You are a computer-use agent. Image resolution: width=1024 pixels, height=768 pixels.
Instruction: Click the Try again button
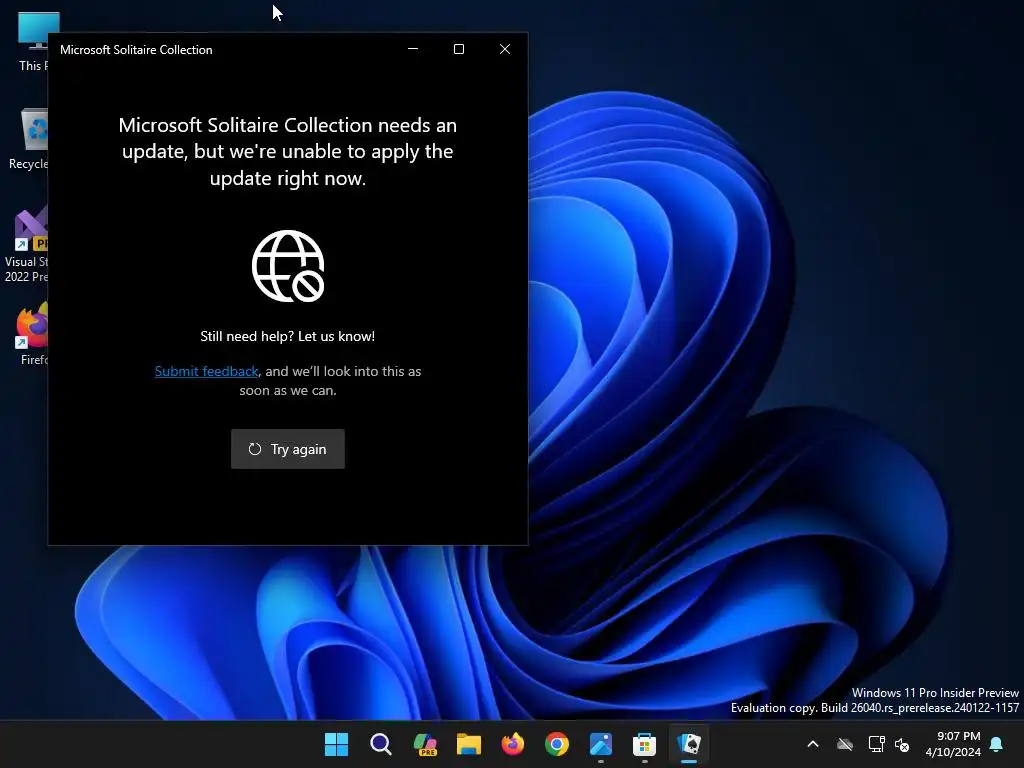point(287,449)
